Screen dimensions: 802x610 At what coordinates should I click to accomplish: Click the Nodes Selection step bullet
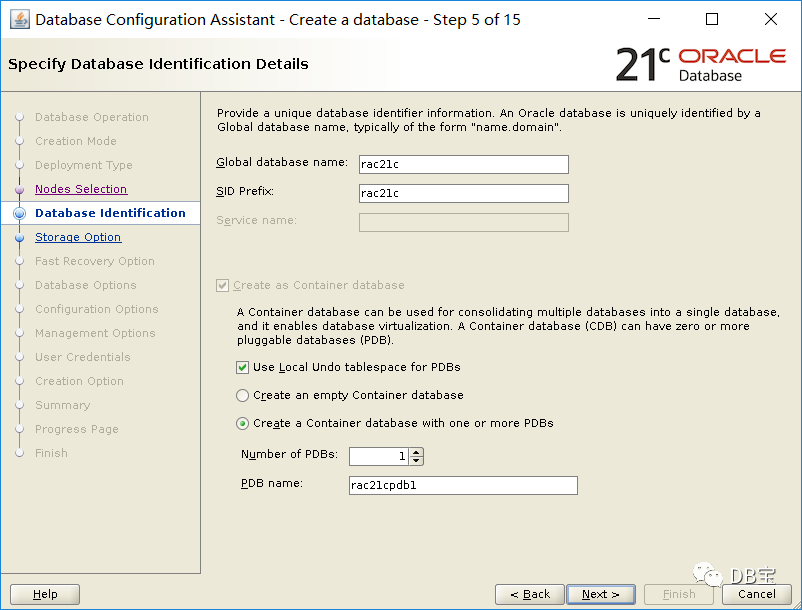pyautogui.click(x=20, y=190)
